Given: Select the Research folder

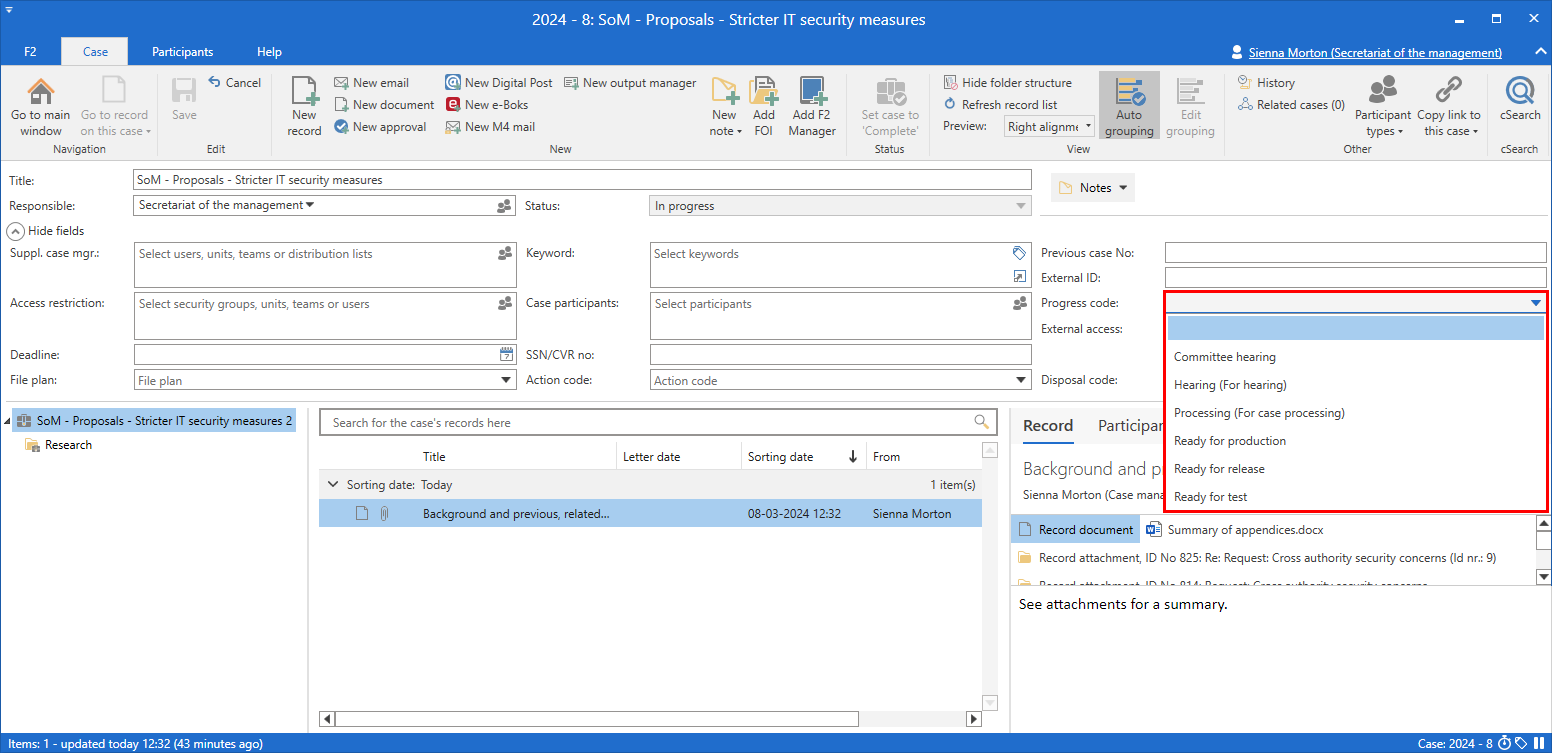Looking at the screenshot, I should (58, 445).
